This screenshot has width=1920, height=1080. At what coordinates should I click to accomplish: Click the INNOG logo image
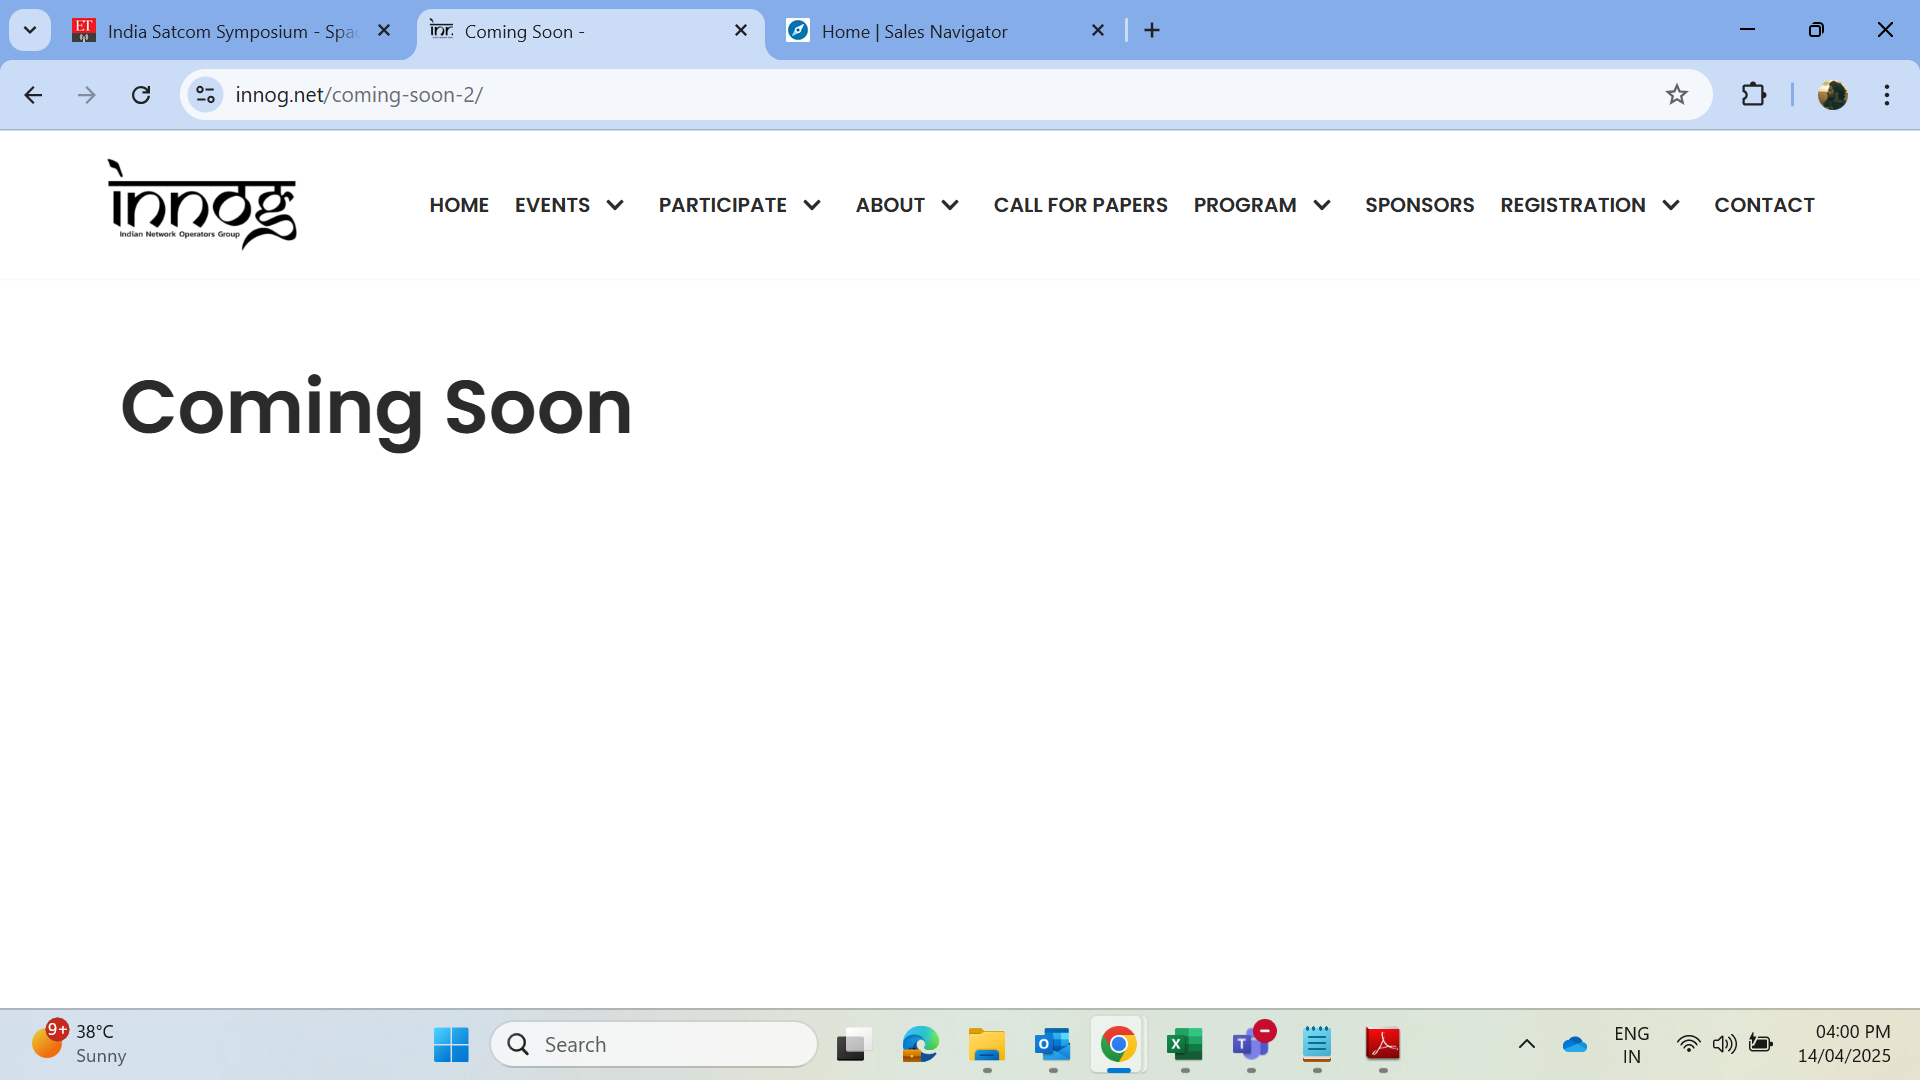202,204
